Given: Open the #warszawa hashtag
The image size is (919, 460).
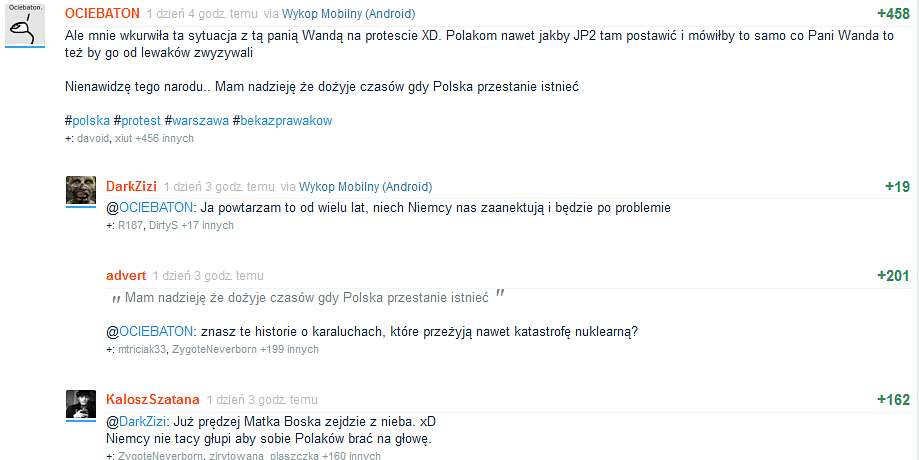Looking at the screenshot, I should [x=197, y=121].
